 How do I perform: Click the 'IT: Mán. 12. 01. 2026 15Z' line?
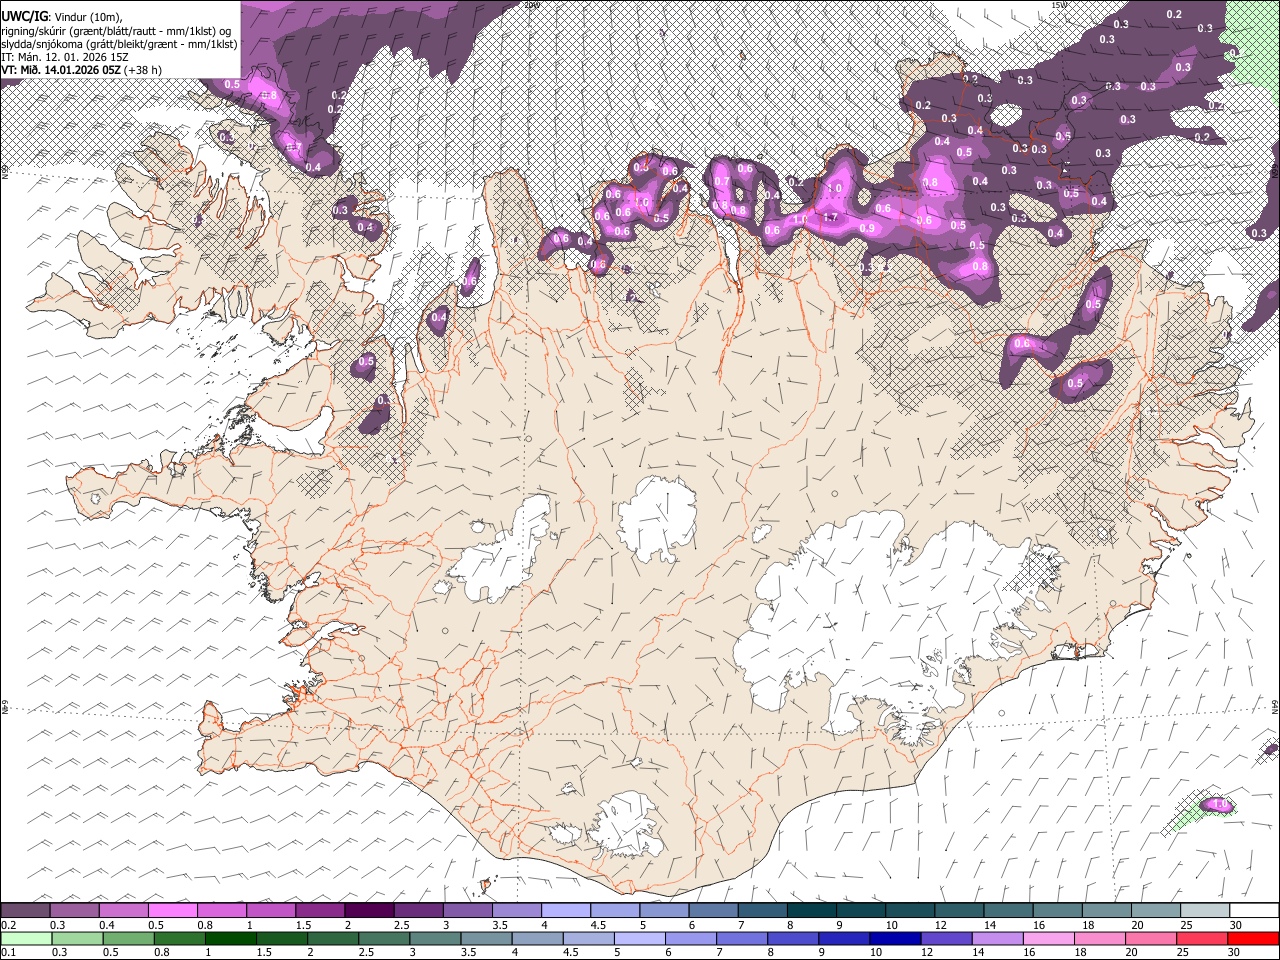pos(65,57)
